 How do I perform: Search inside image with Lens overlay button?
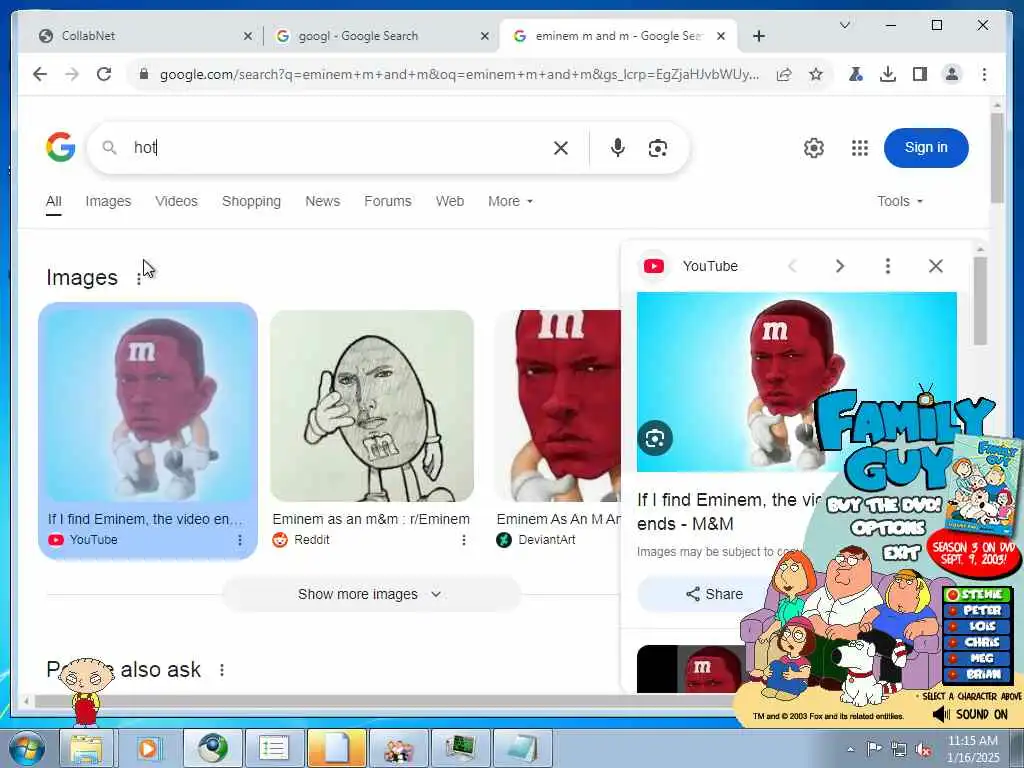pos(655,438)
